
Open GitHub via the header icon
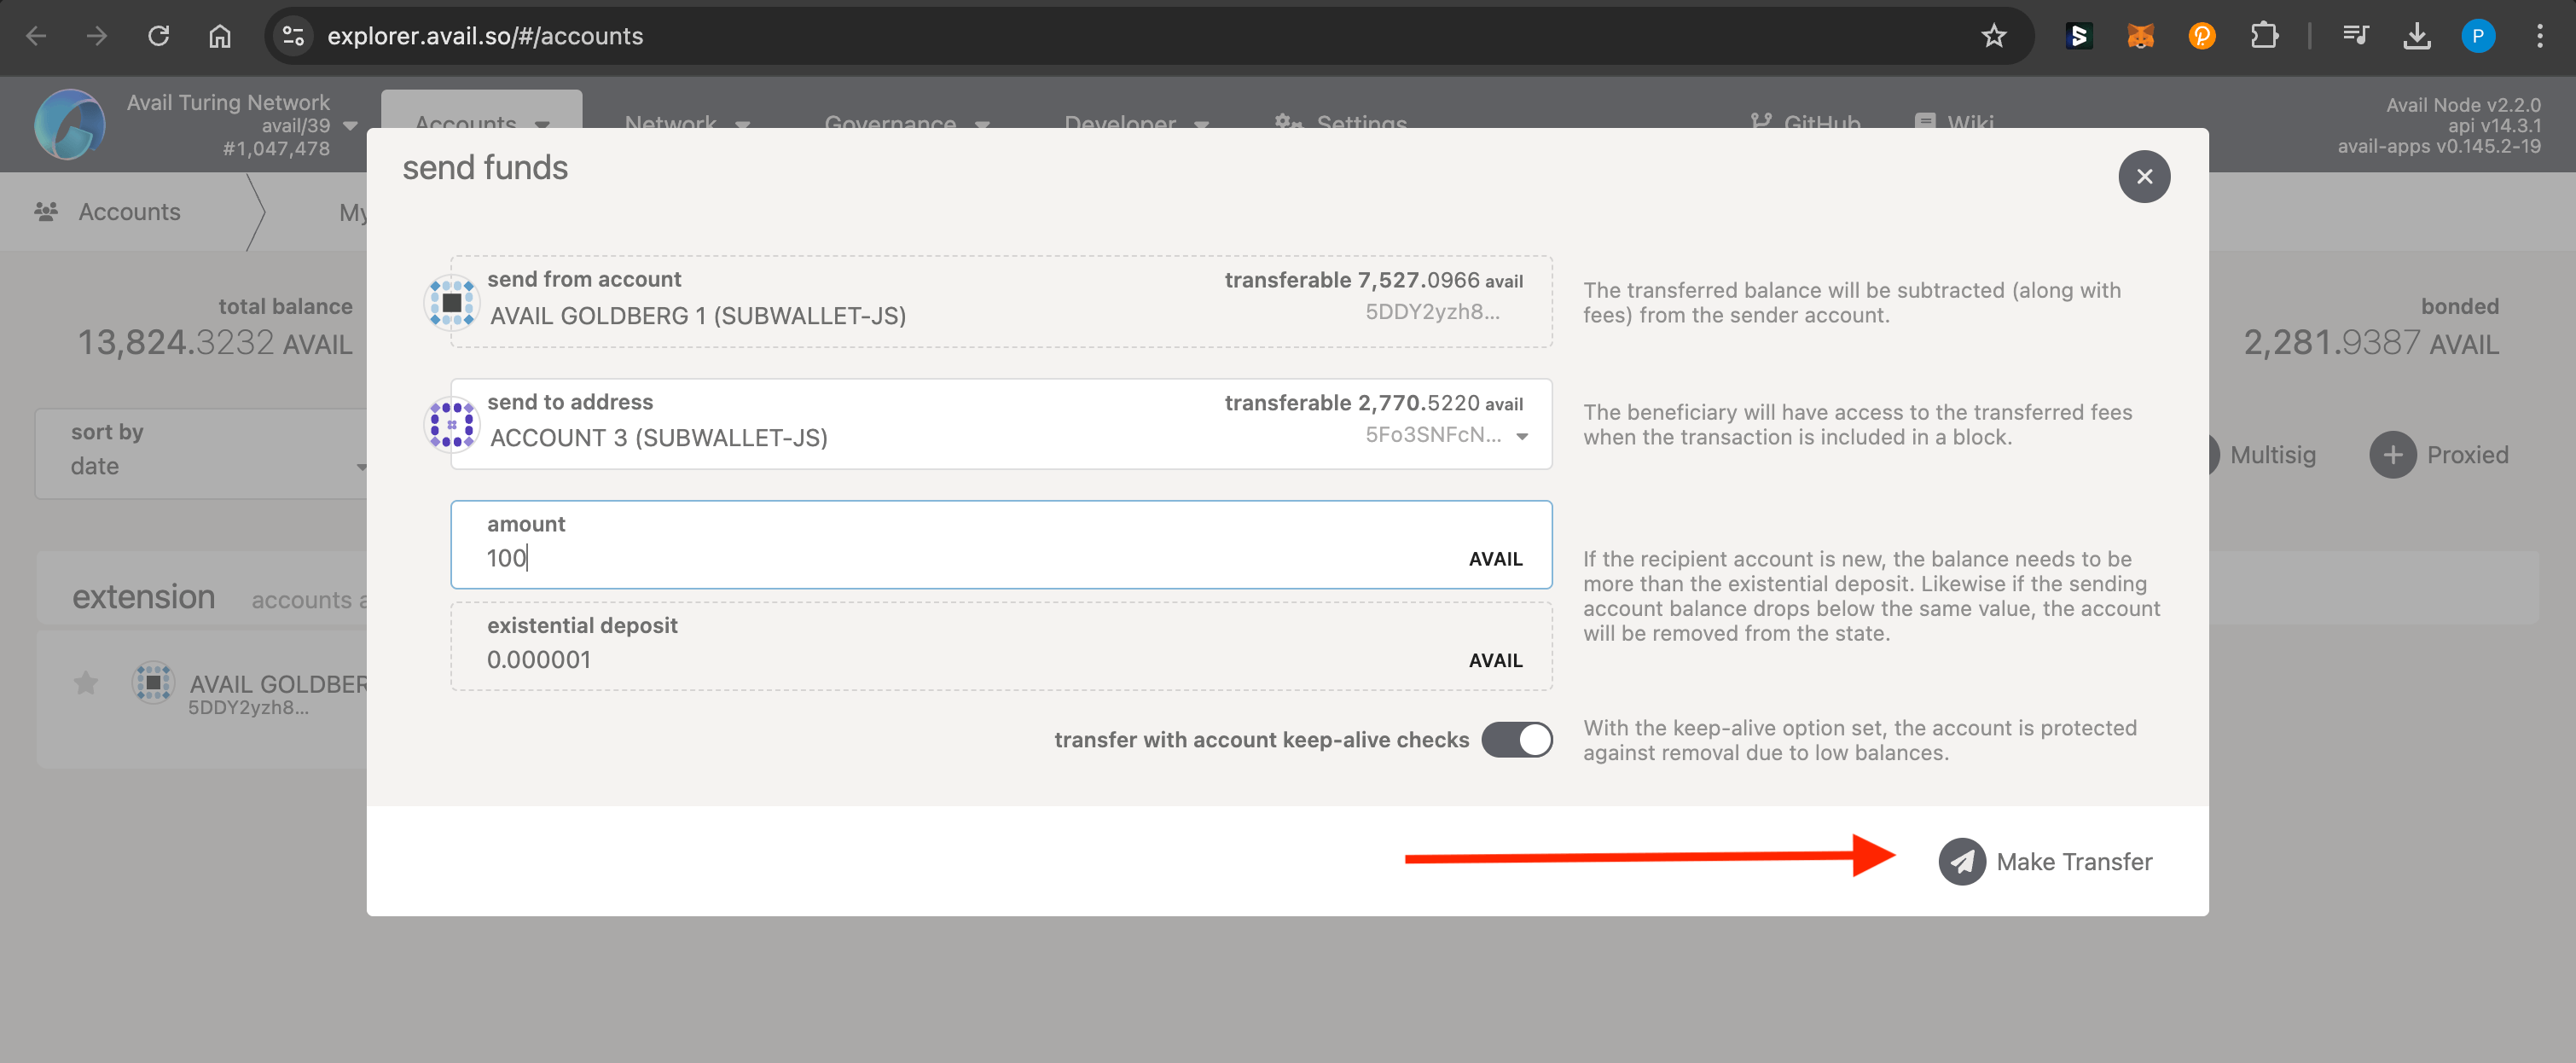(x=1760, y=122)
